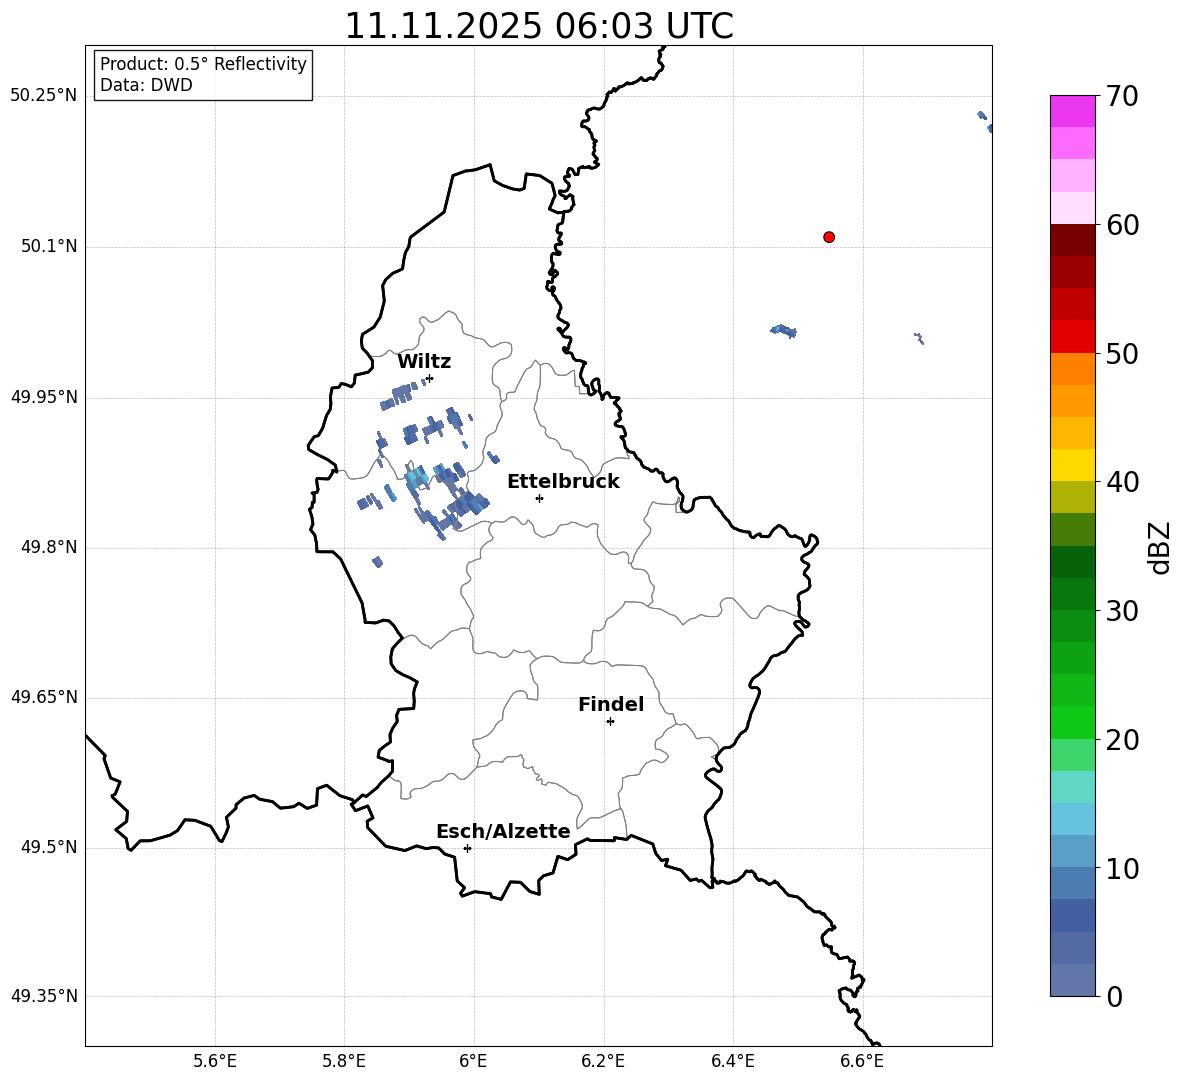The width and height of the screenshot is (1184, 1081).
Task: Pick the yellow colorbar swatch above 40
Action: click(x=1072, y=465)
